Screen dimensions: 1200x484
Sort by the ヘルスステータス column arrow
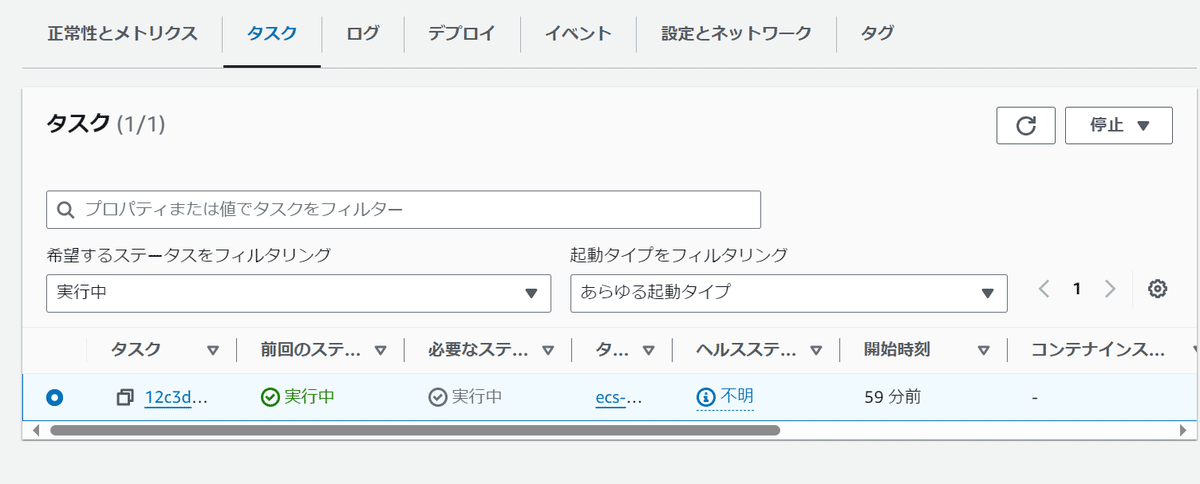[816, 350]
